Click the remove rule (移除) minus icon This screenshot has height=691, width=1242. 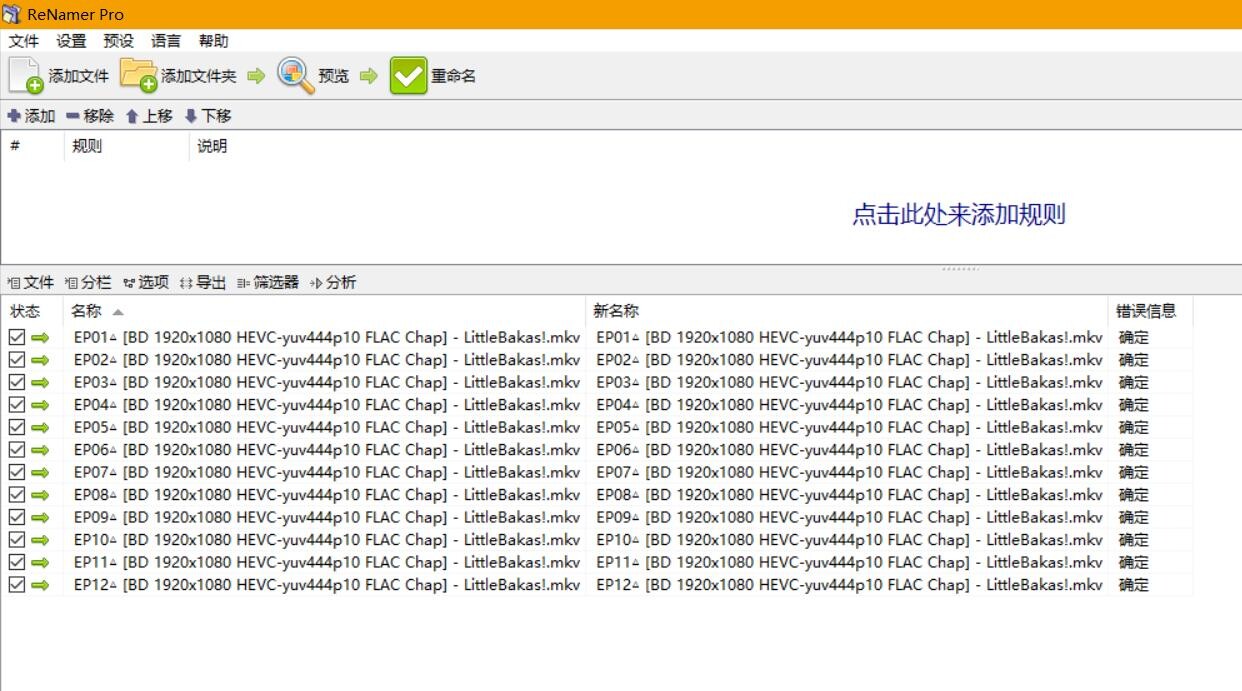(x=72, y=116)
